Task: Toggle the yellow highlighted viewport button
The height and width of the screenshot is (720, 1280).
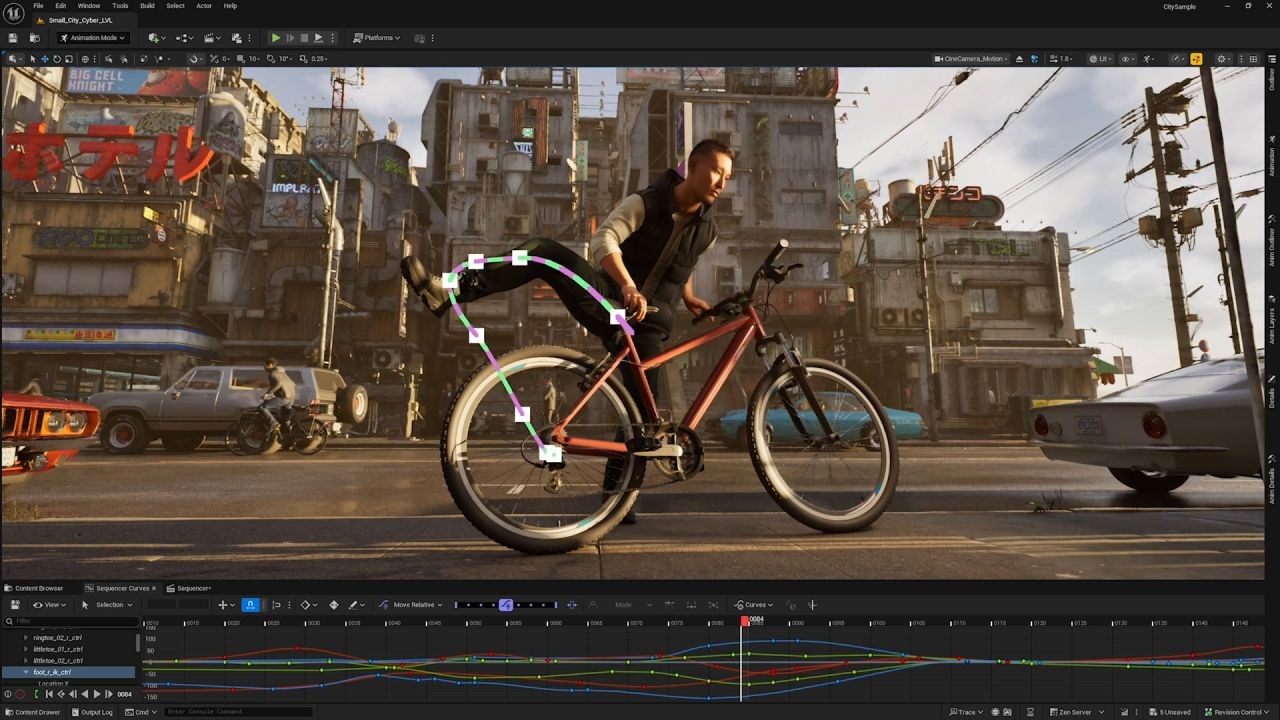Action: tap(1196, 59)
